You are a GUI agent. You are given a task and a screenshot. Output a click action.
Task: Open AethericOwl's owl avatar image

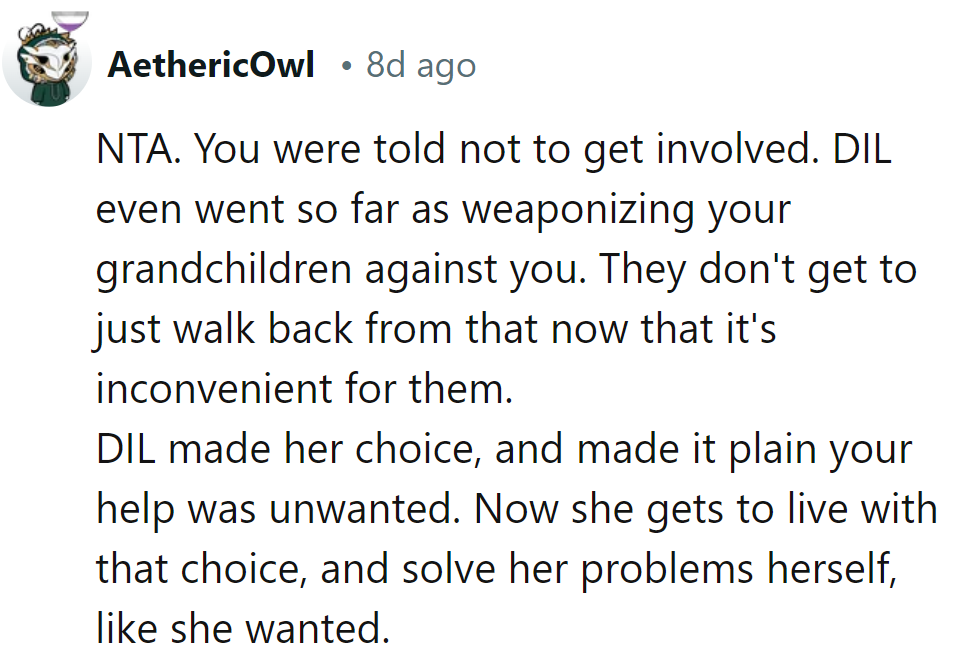(x=47, y=63)
